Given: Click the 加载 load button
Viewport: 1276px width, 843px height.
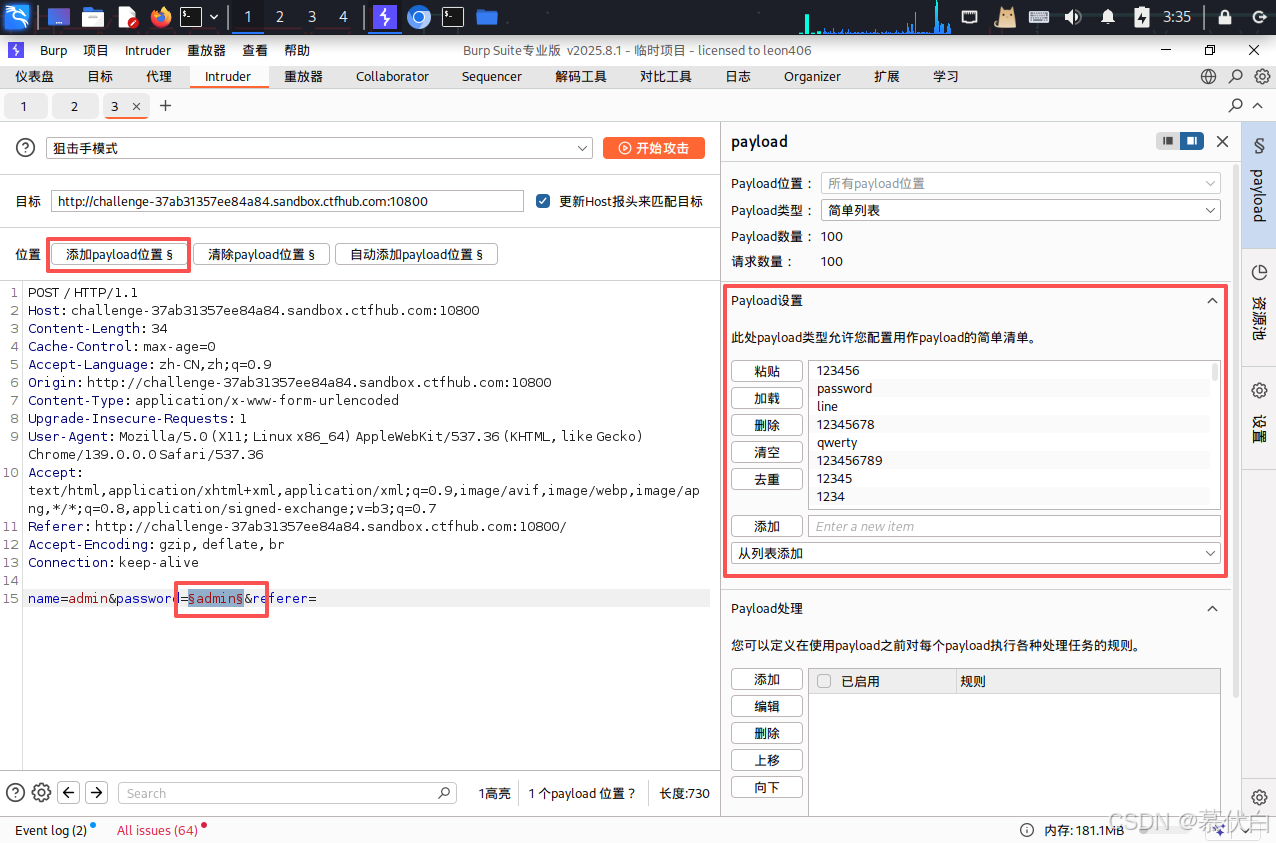Looking at the screenshot, I should (x=767, y=398).
